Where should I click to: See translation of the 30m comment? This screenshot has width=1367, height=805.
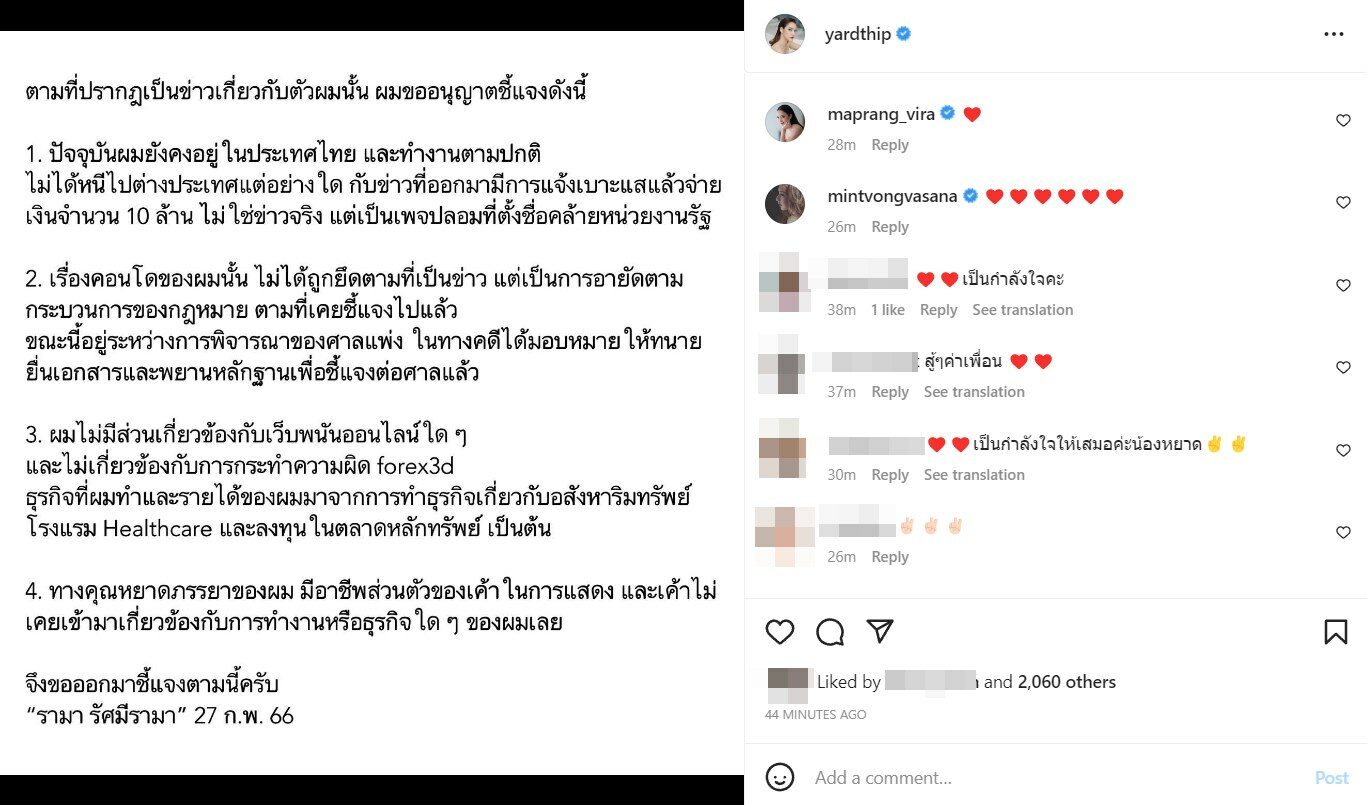tap(974, 475)
